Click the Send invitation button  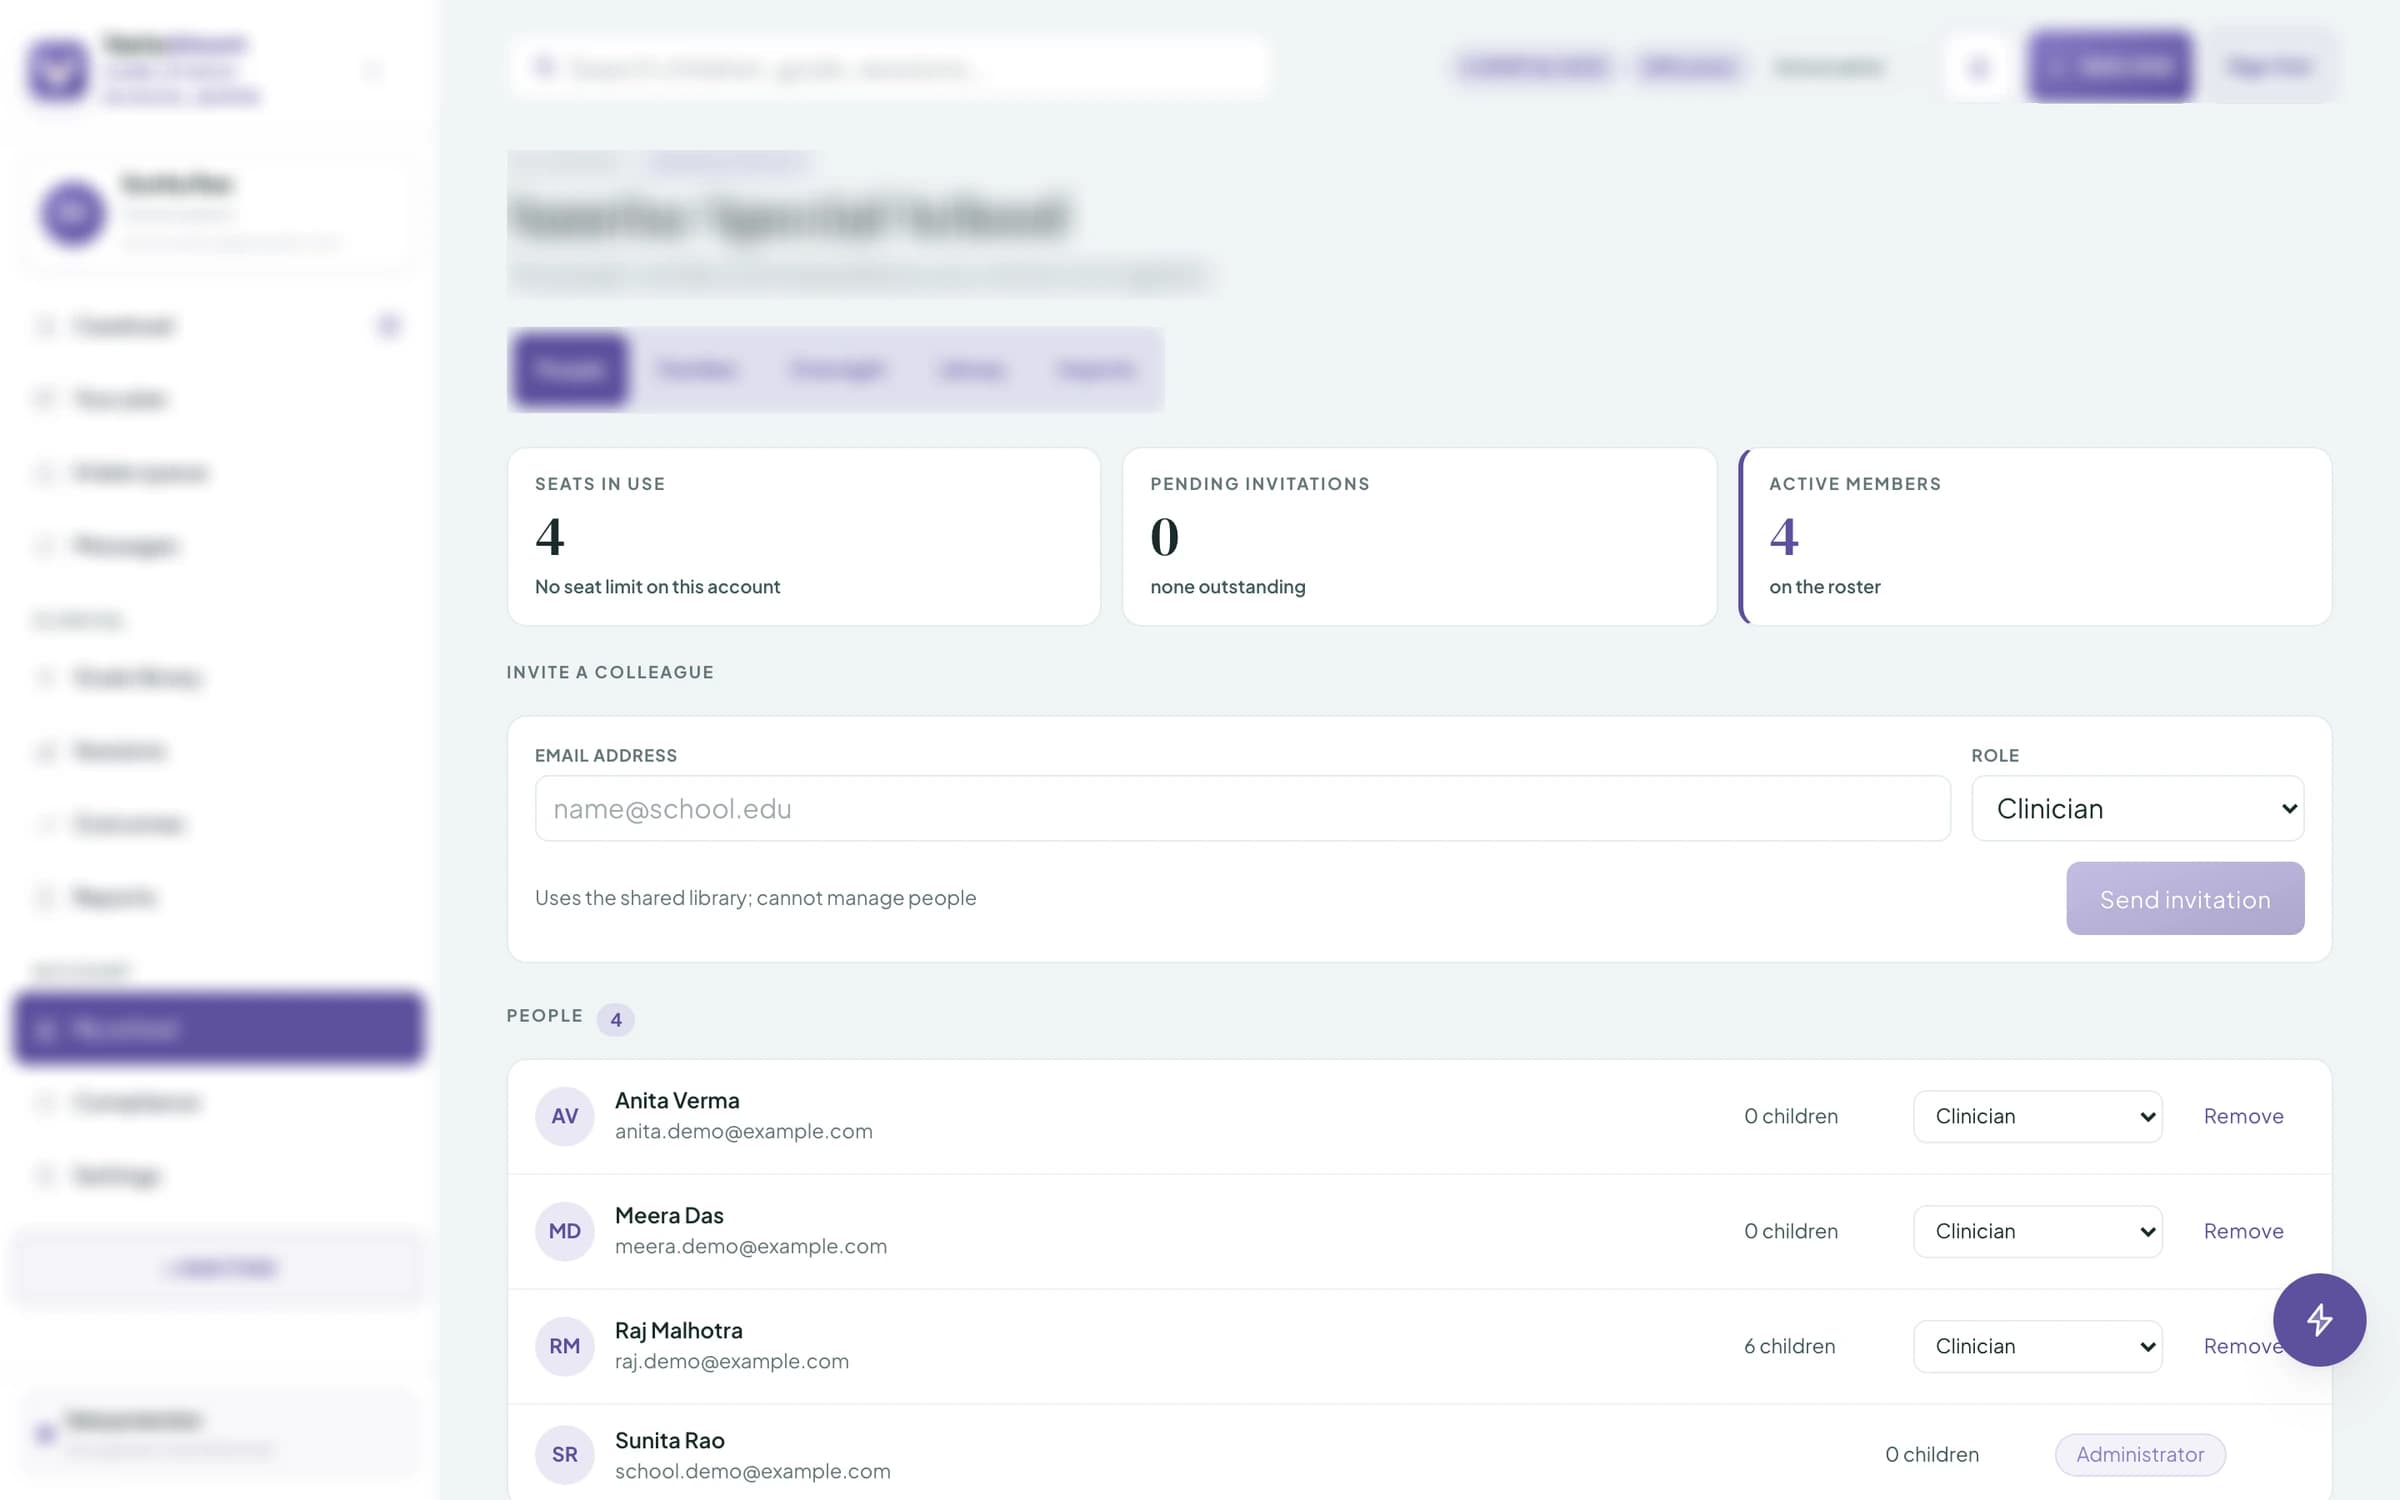(x=2185, y=898)
